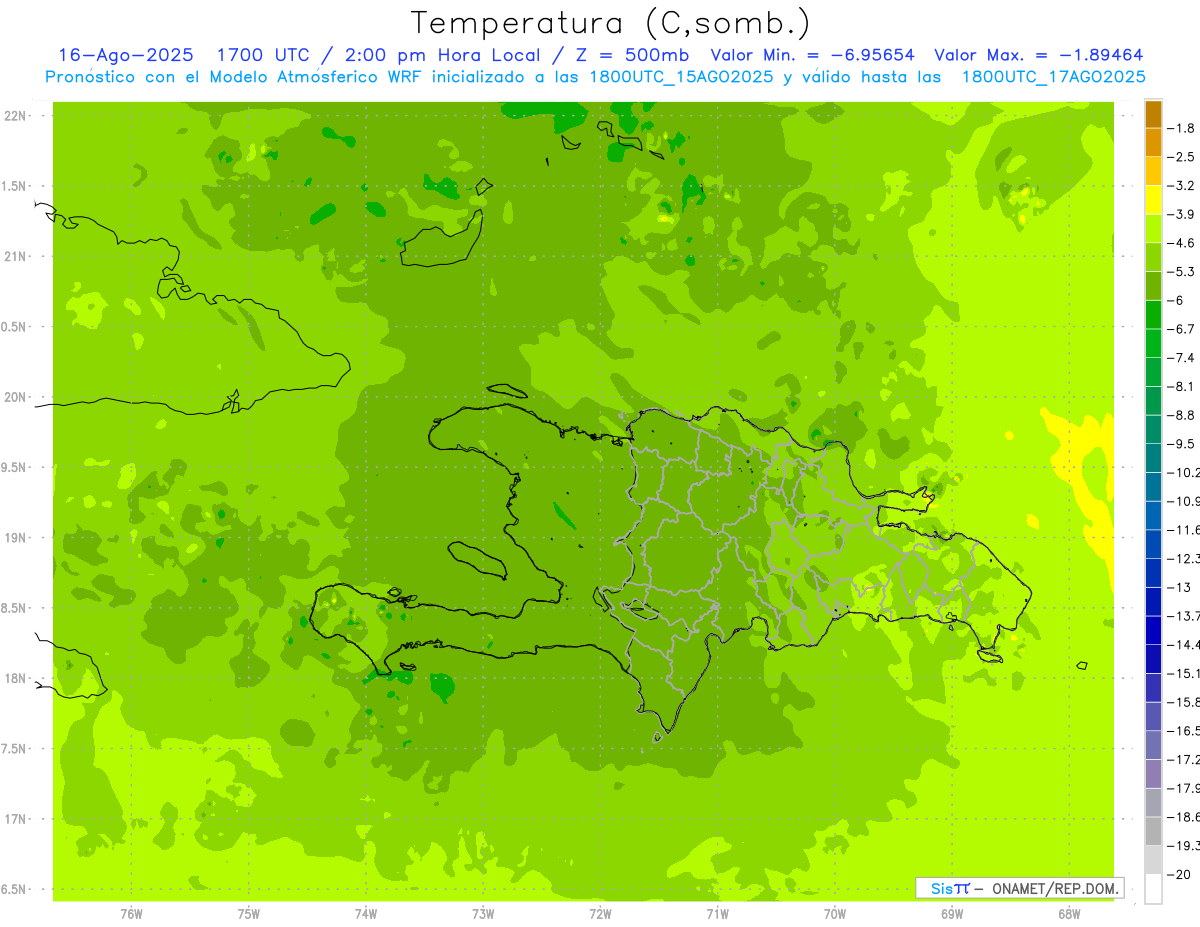Click the '20N' latitude label

coord(15,397)
